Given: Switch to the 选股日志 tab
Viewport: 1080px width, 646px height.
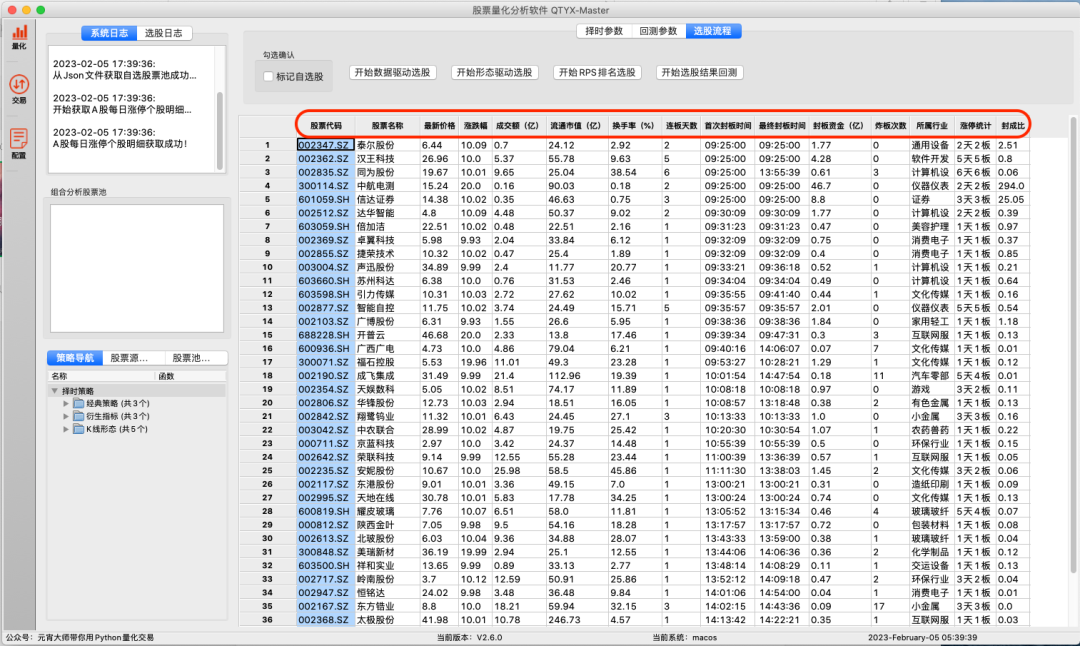Looking at the screenshot, I should point(164,33).
